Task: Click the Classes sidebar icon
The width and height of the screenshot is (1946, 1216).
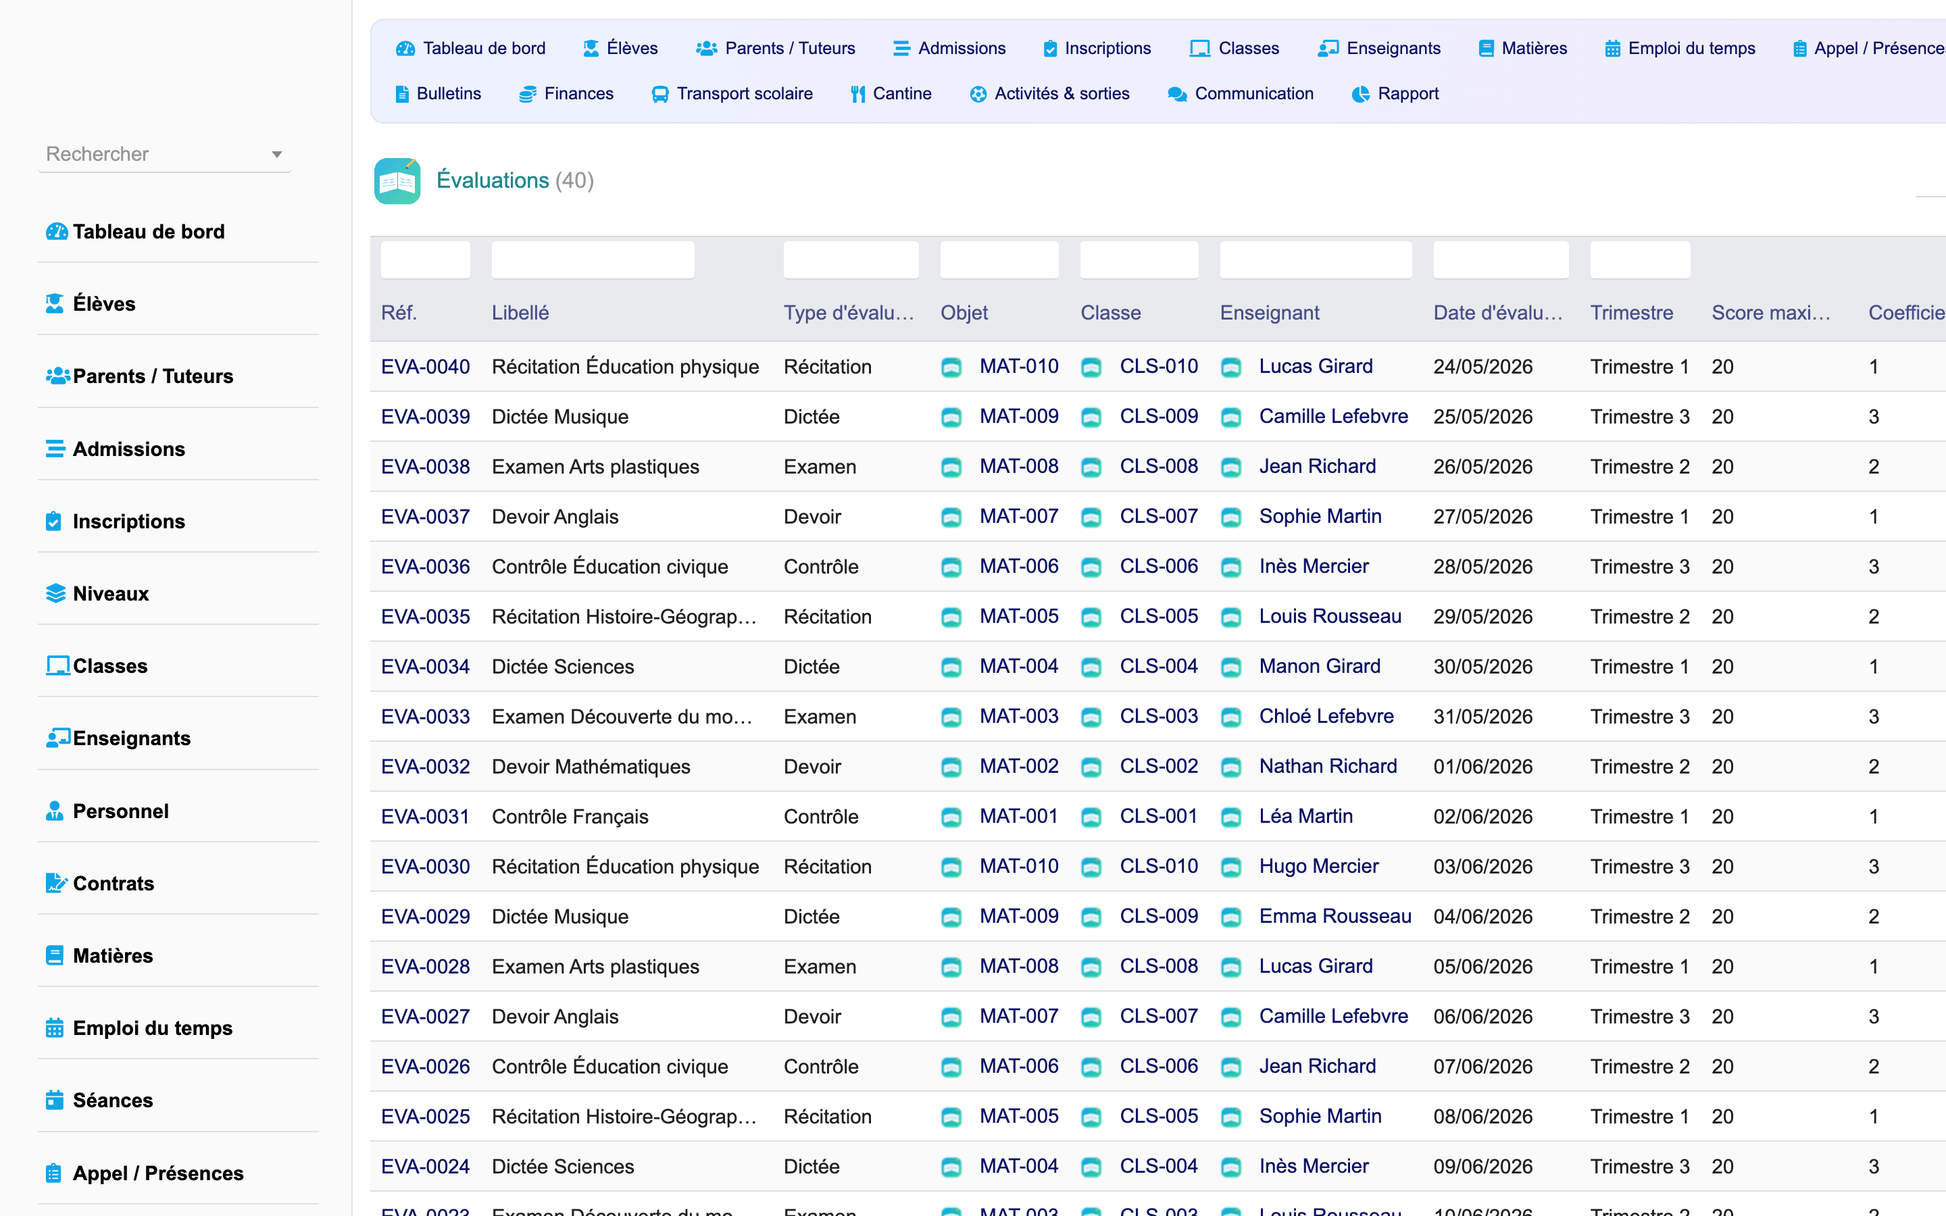Action: tap(57, 666)
